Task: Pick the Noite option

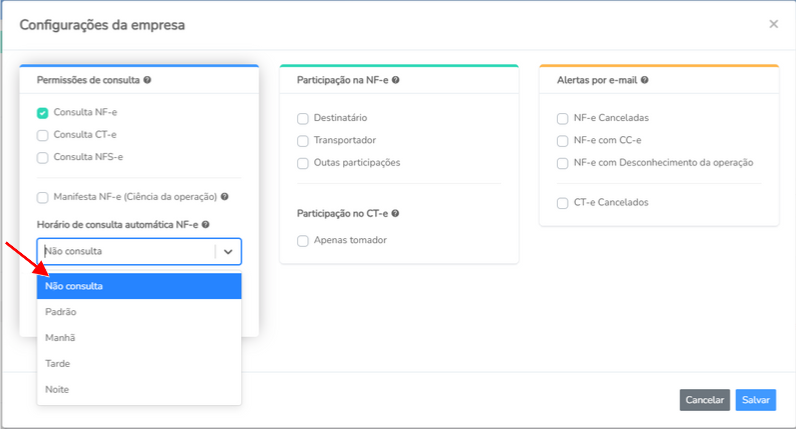Action: [x=139, y=389]
